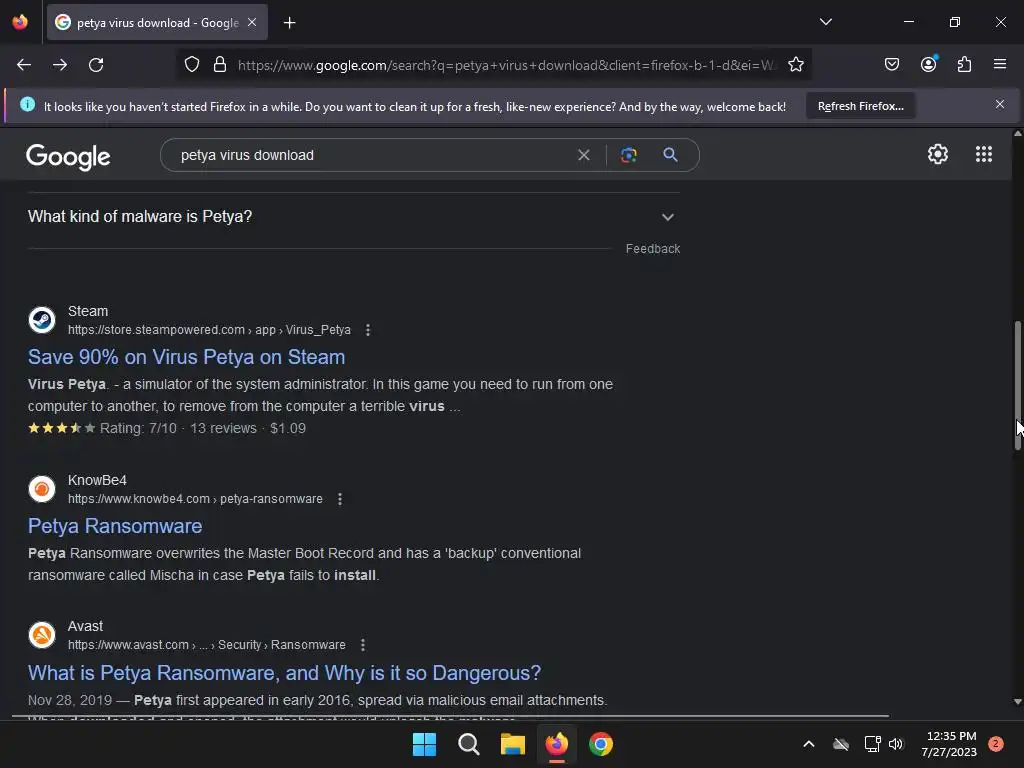Viewport: 1024px width, 768px height.
Task: Go to the Google home logo
Action: tap(68, 157)
